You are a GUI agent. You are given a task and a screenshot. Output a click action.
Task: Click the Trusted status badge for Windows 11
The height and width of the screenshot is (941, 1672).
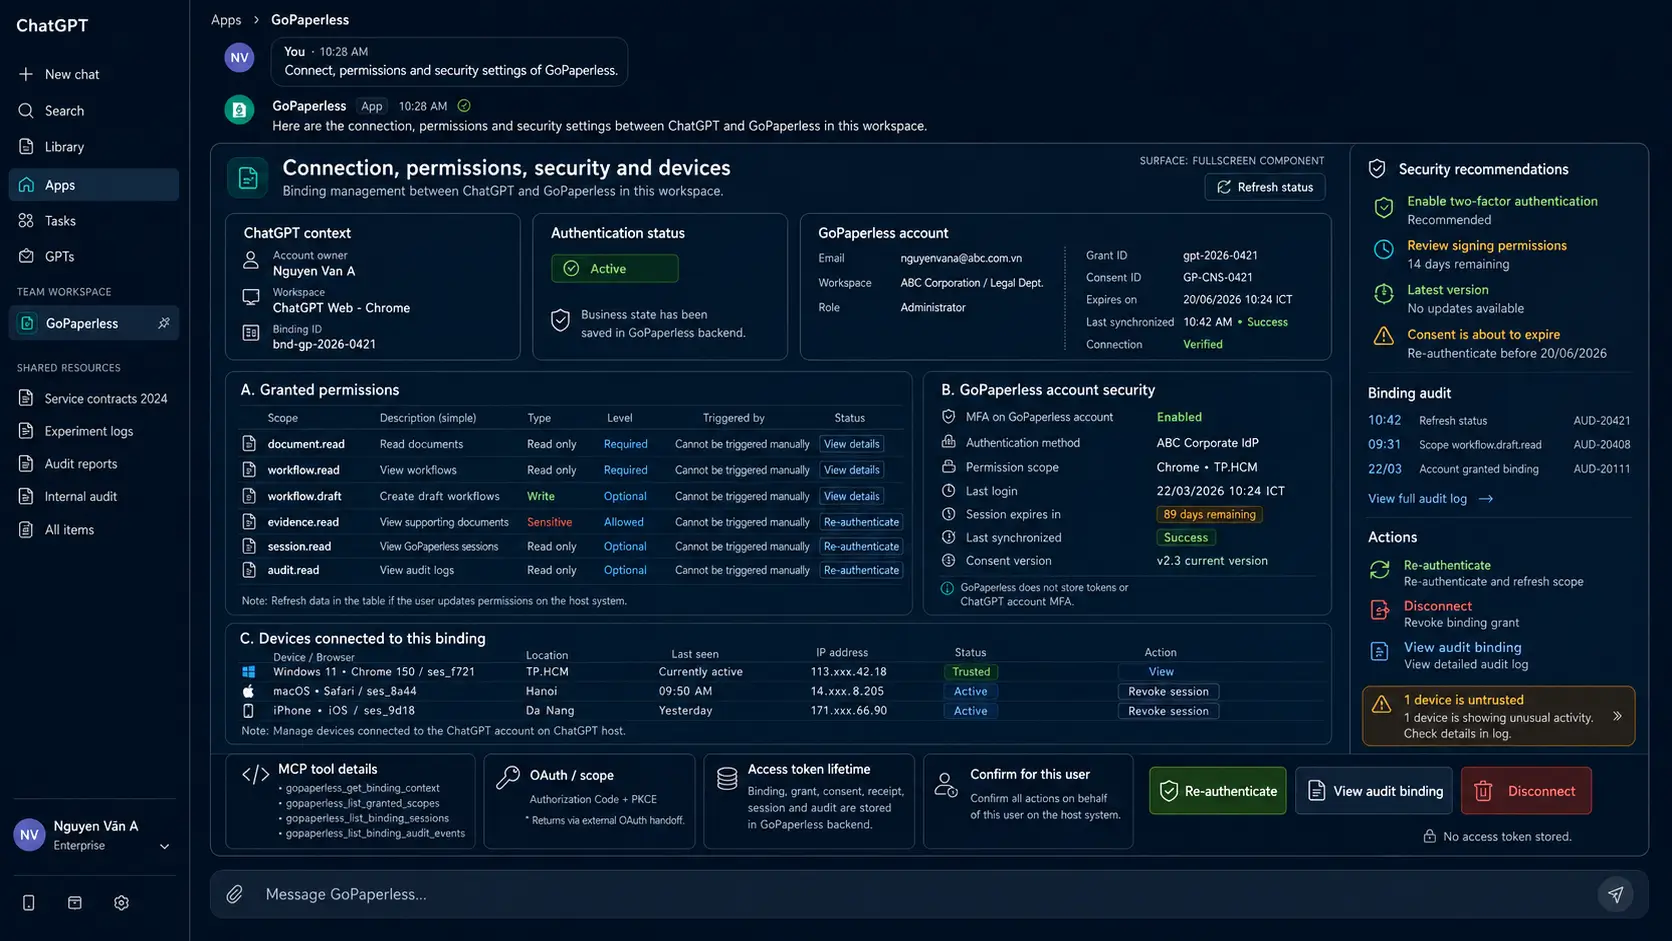click(x=971, y=672)
